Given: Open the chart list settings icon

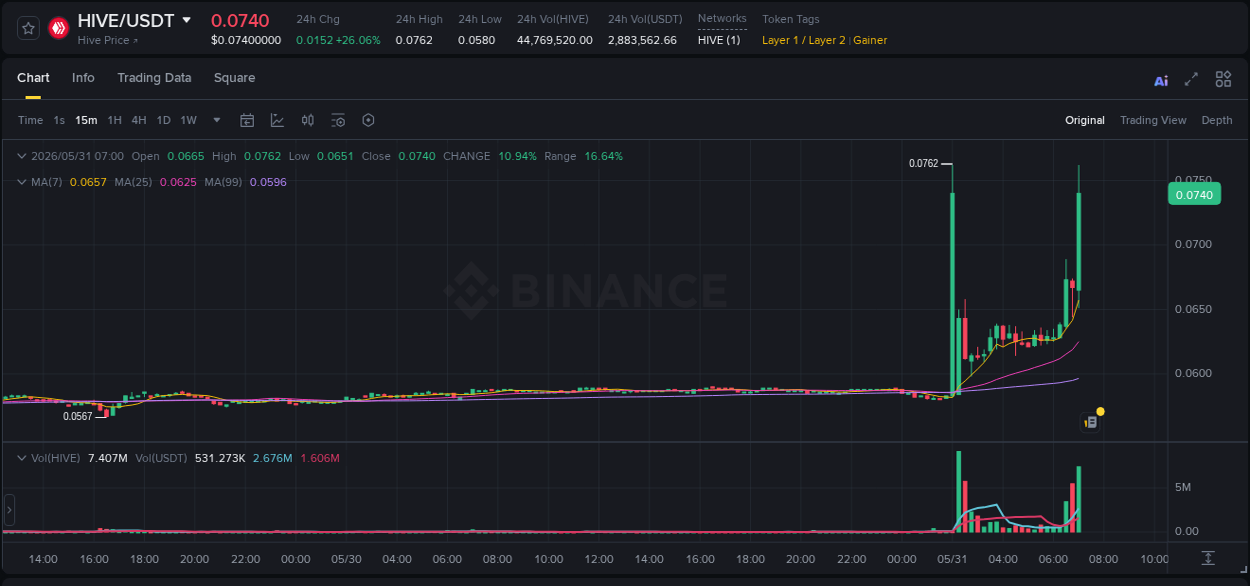Looking at the screenshot, I should pos(338,120).
